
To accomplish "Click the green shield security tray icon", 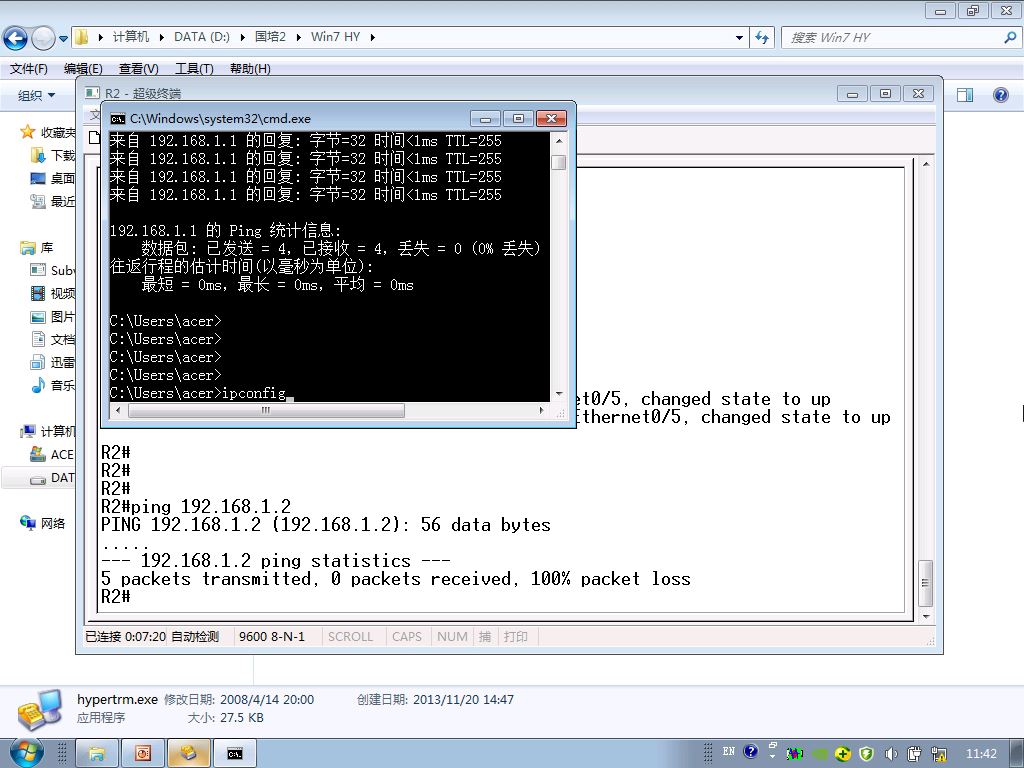I will tap(867, 754).
